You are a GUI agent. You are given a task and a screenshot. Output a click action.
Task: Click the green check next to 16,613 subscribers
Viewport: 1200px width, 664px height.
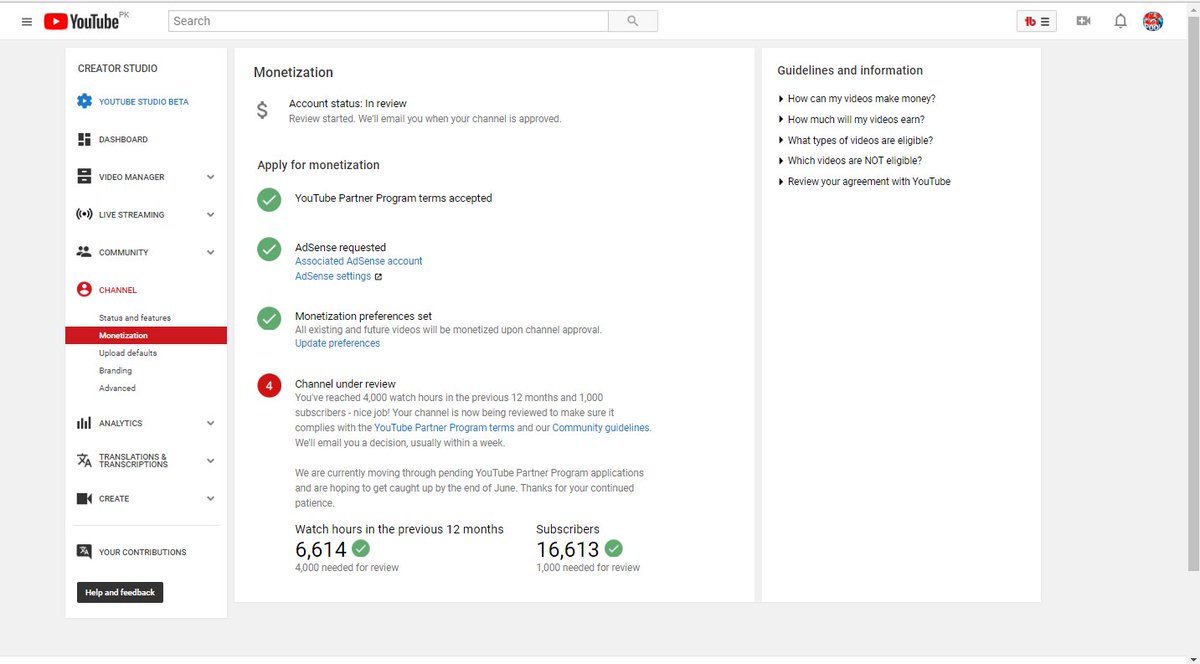coord(614,548)
